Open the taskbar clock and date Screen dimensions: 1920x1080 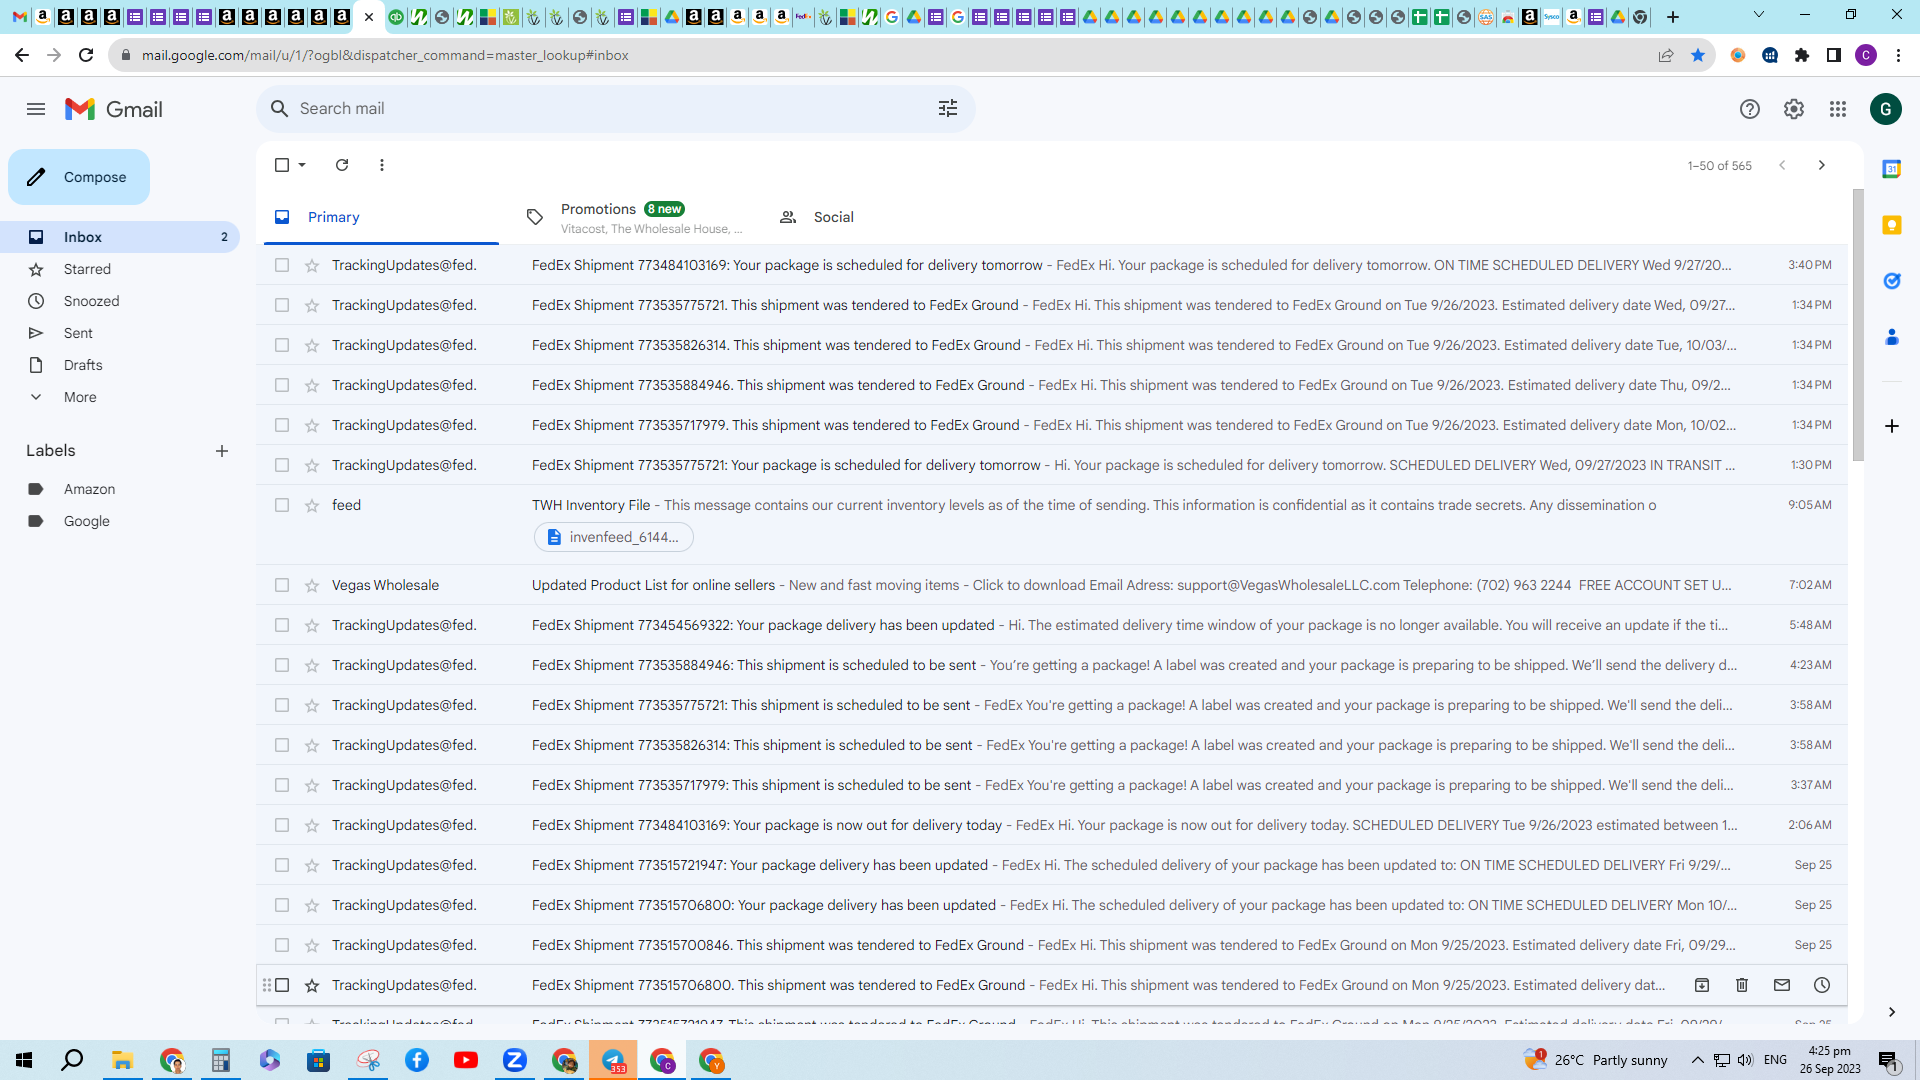1830,1060
